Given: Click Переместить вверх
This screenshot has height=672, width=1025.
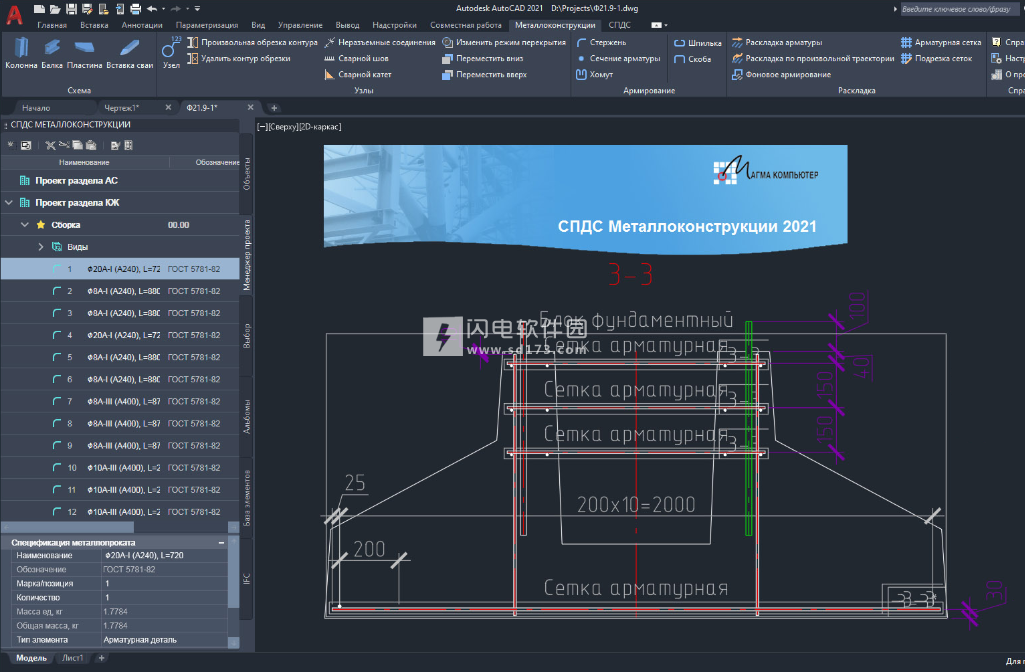Looking at the screenshot, I should (484, 75).
